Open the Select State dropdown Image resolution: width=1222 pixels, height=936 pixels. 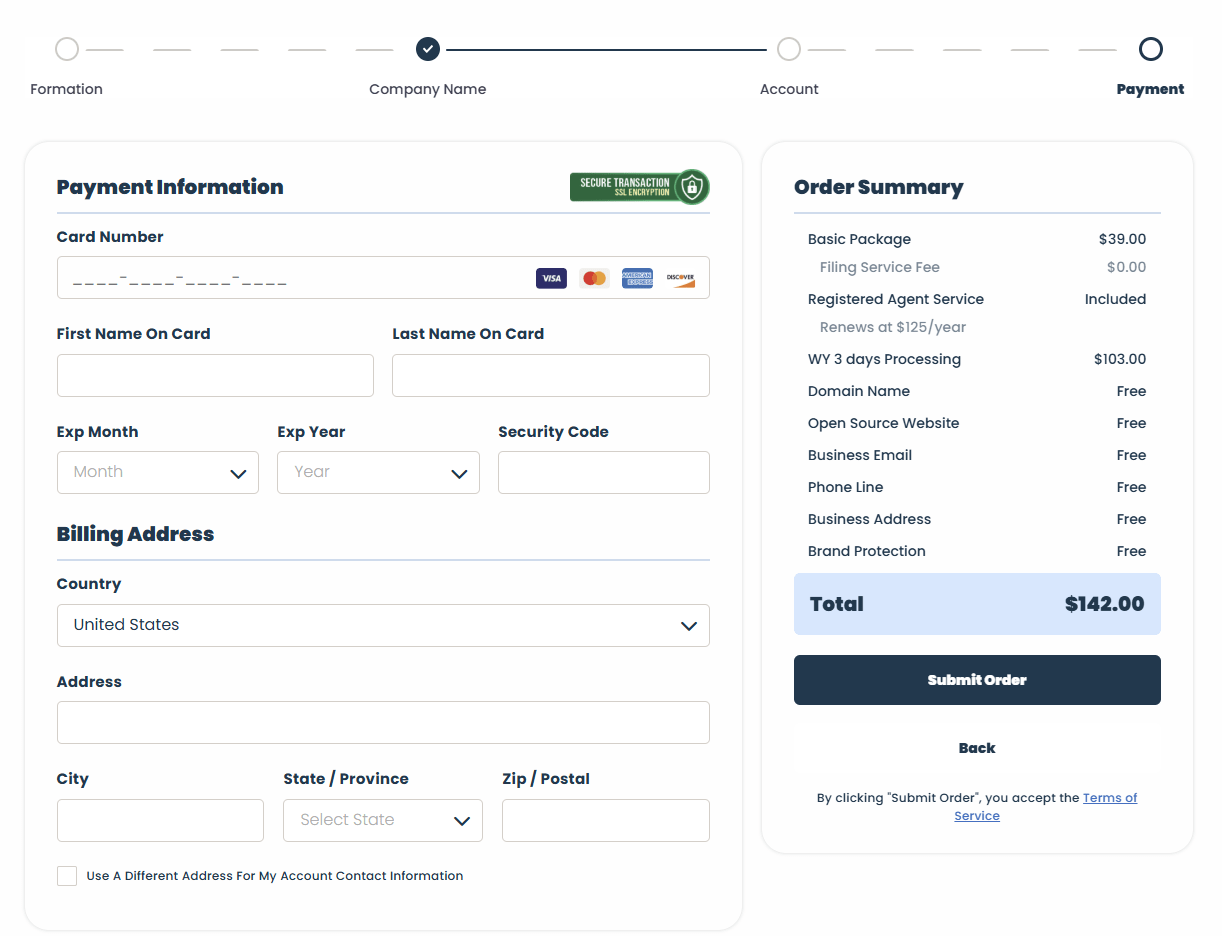click(x=383, y=820)
